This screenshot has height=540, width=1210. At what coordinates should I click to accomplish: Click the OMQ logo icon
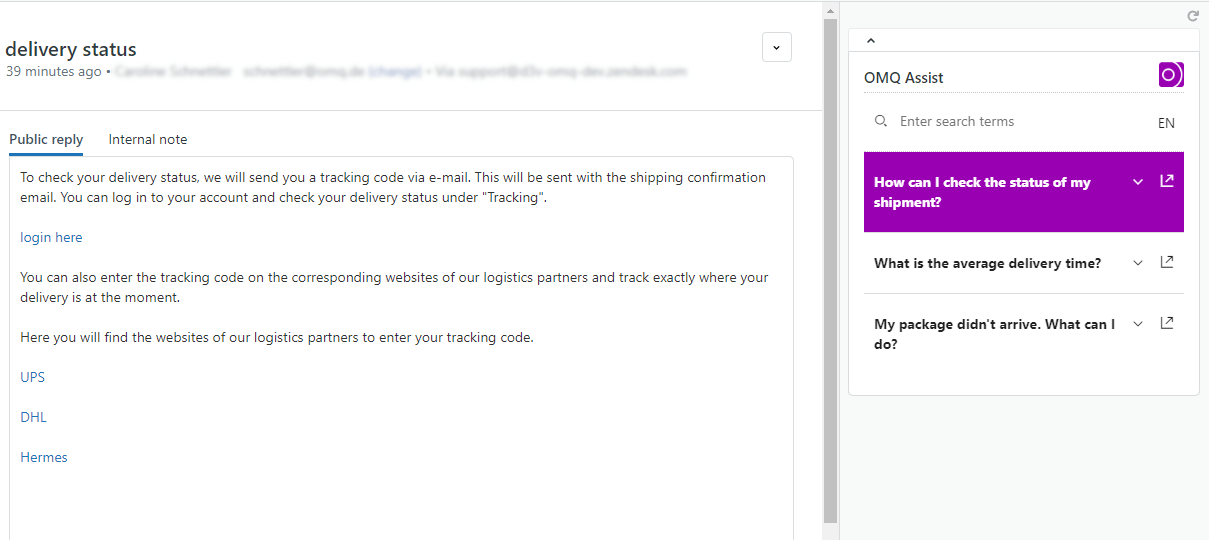pos(1171,75)
